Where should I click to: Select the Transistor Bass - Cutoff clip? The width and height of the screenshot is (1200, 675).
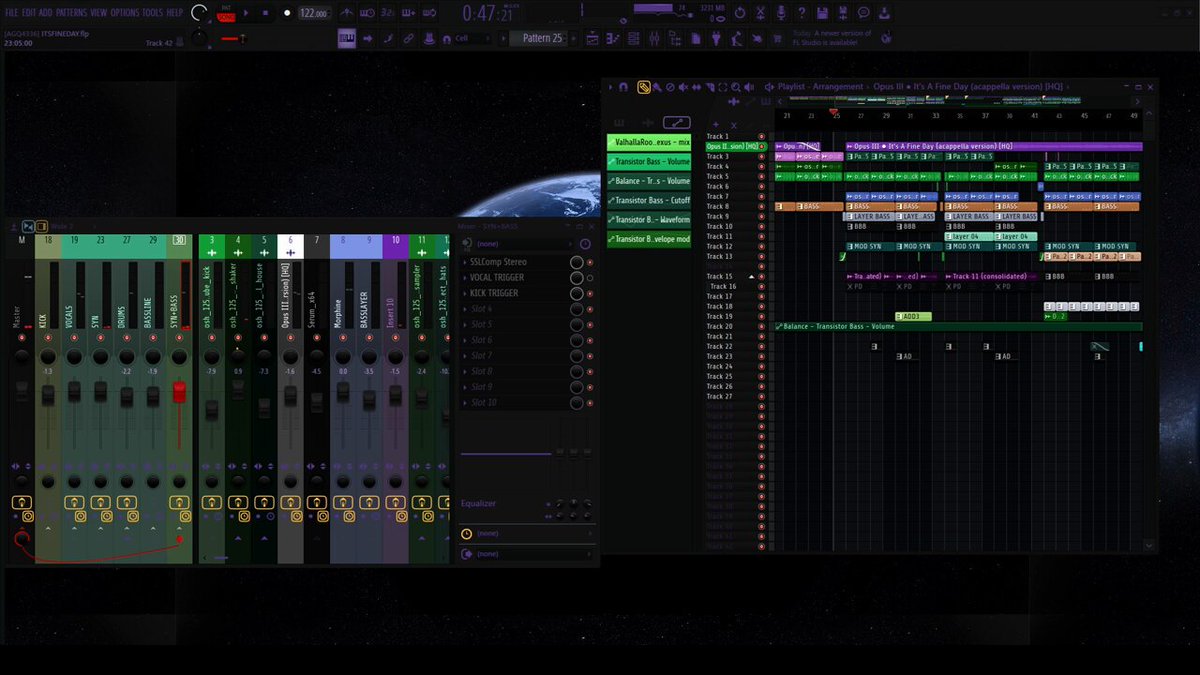[648, 200]
